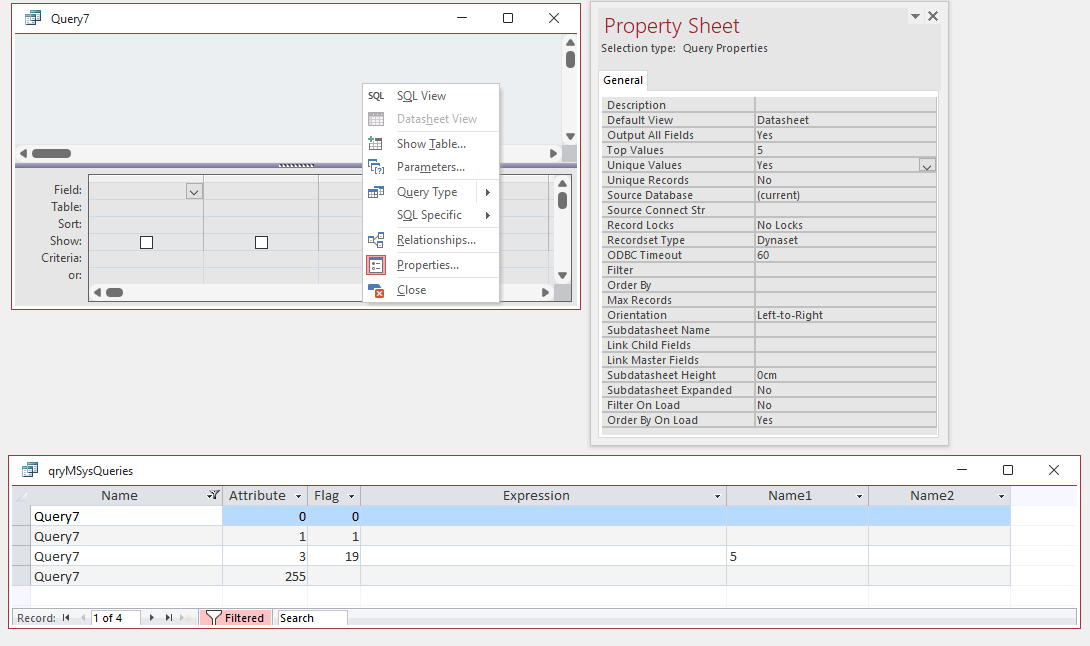Click the Relationships icon
This screenshot has width=1090, height=646.
click(376, 240)
